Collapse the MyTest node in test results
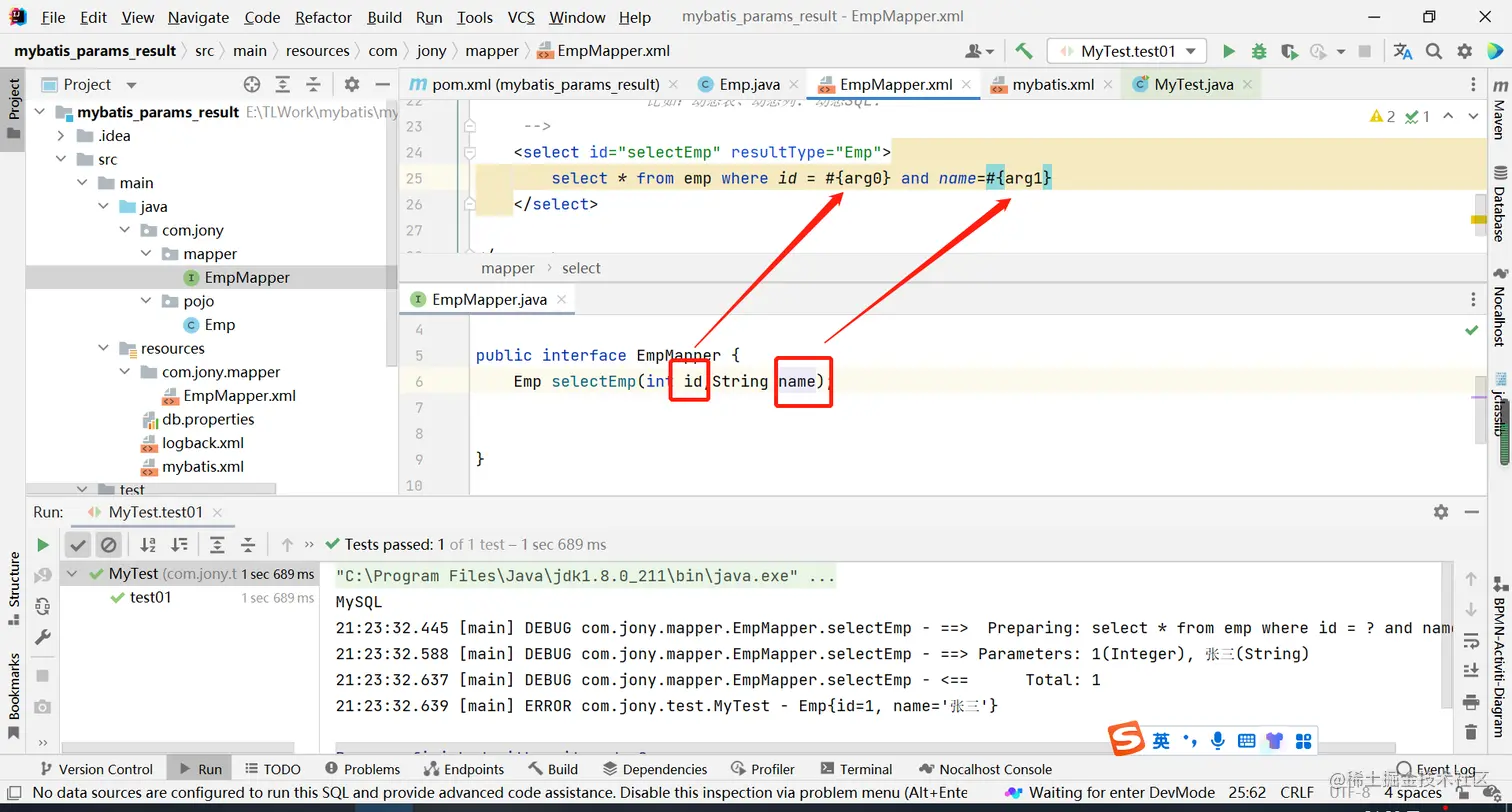The image size is (1512, 812). click(x=72, y=574)
